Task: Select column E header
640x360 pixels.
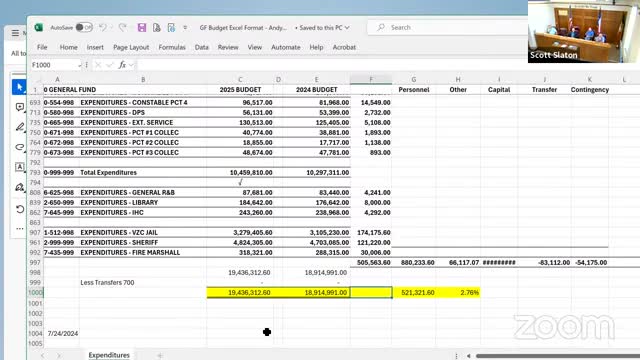Action: 316,80
